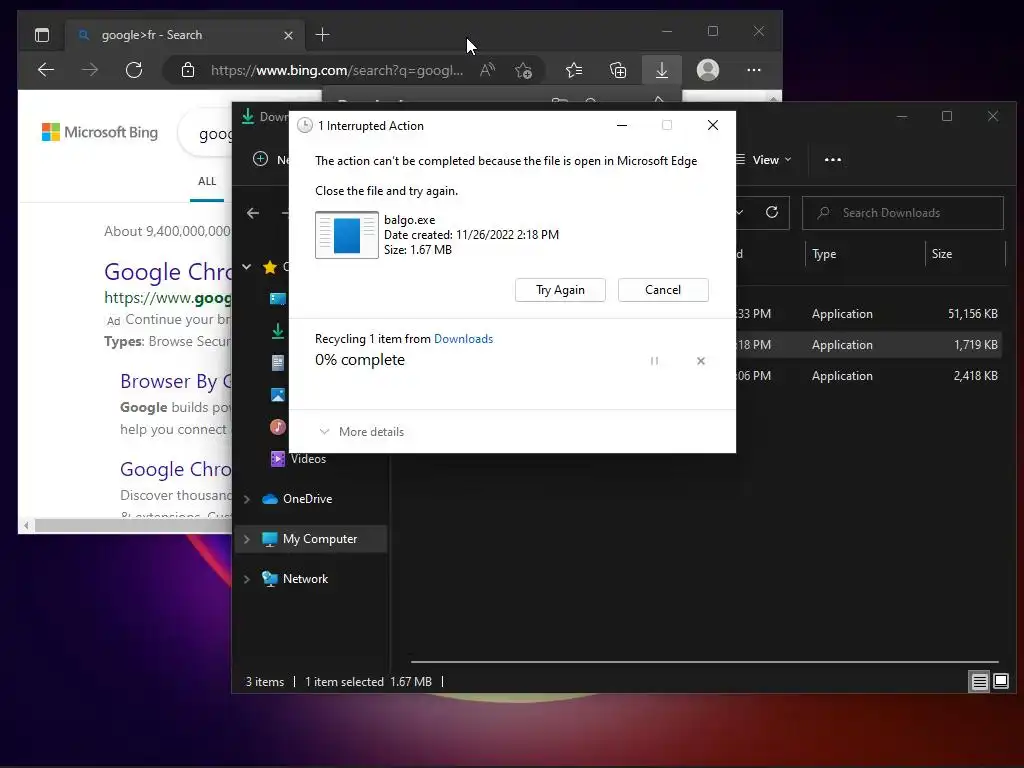Image resolution: width=1024 pixels, height=768 pixels.
Task: Click Try Again in Interrupted Action dialog
Action: pyautogui.click(x=560, y=290)
